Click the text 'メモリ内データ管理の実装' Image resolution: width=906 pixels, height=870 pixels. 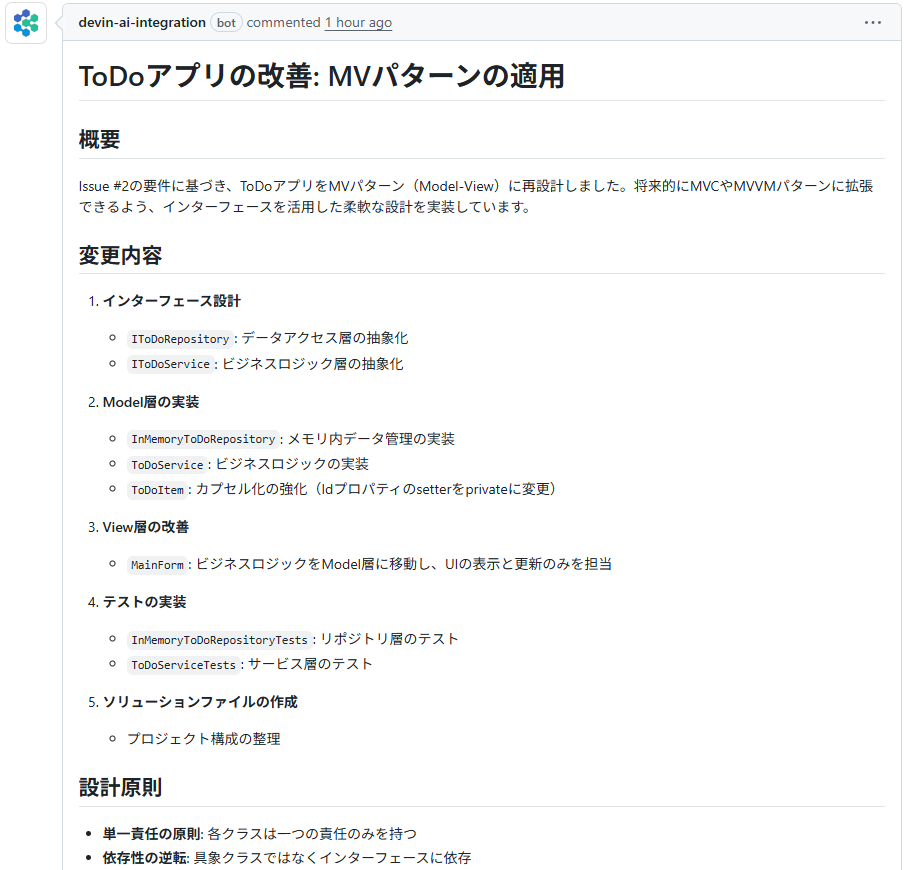(371, 439)
